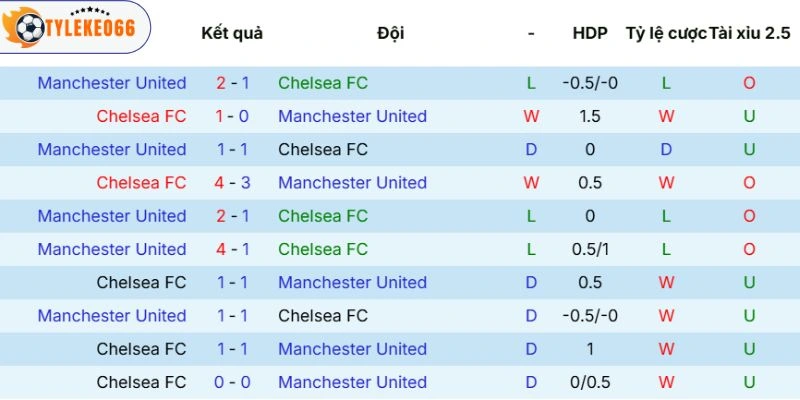Open the 1 - 0 match score
The width and height of the screenshot is (800, 400).
point(232,116)
